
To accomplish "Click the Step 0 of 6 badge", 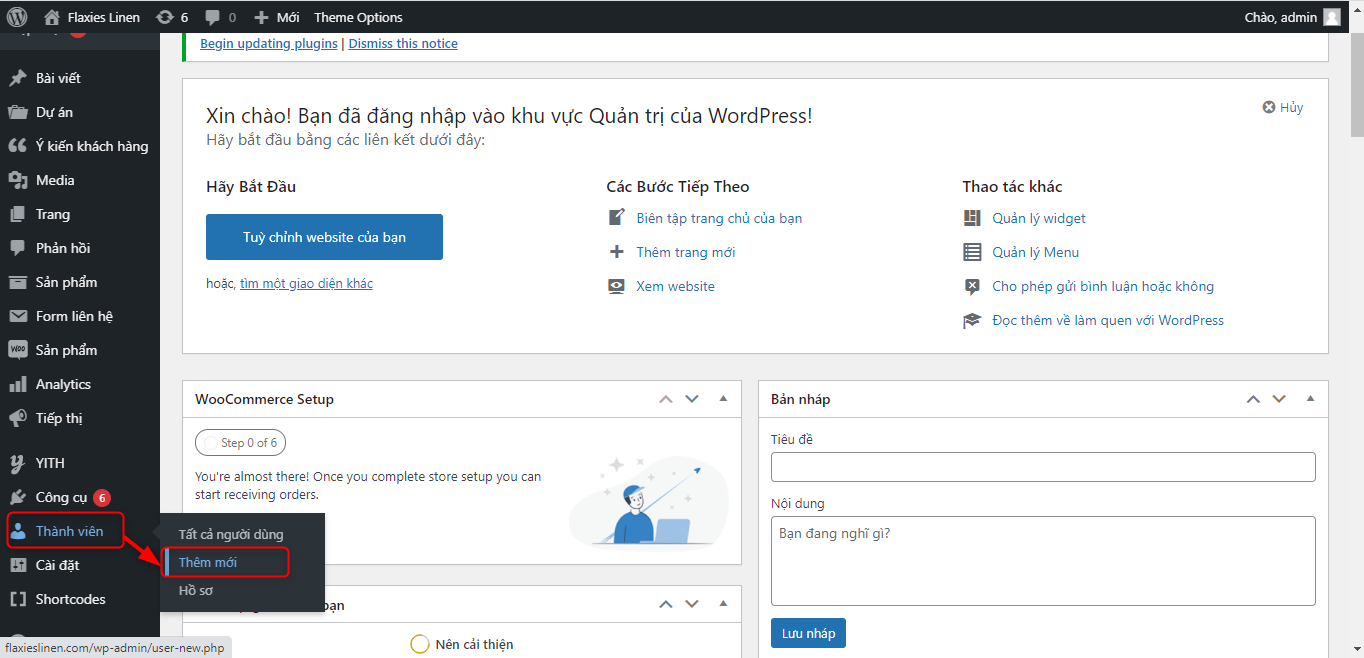I will [240, 442].
